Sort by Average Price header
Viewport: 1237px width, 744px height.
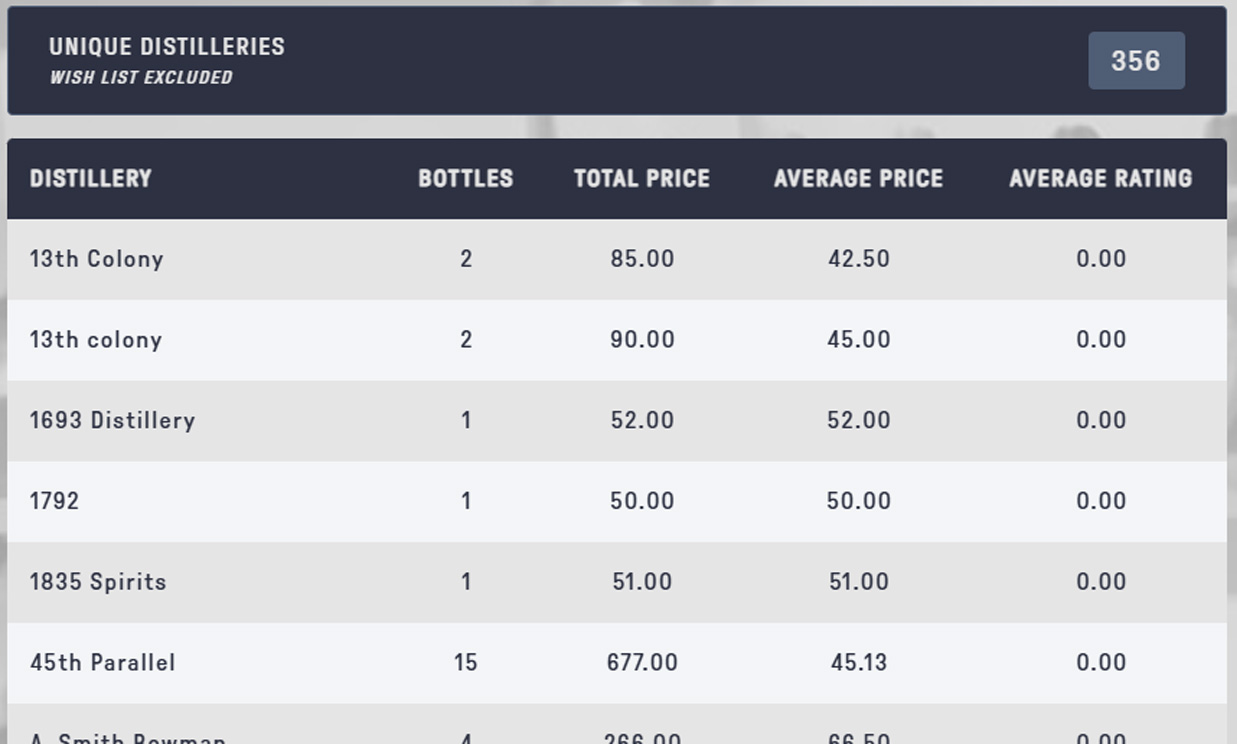858,179
